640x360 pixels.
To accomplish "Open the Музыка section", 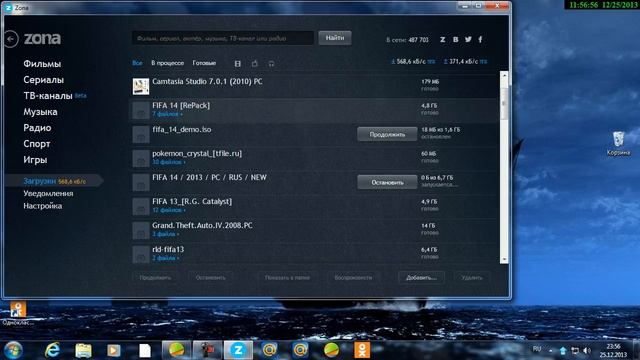I will tap(40, 112).
